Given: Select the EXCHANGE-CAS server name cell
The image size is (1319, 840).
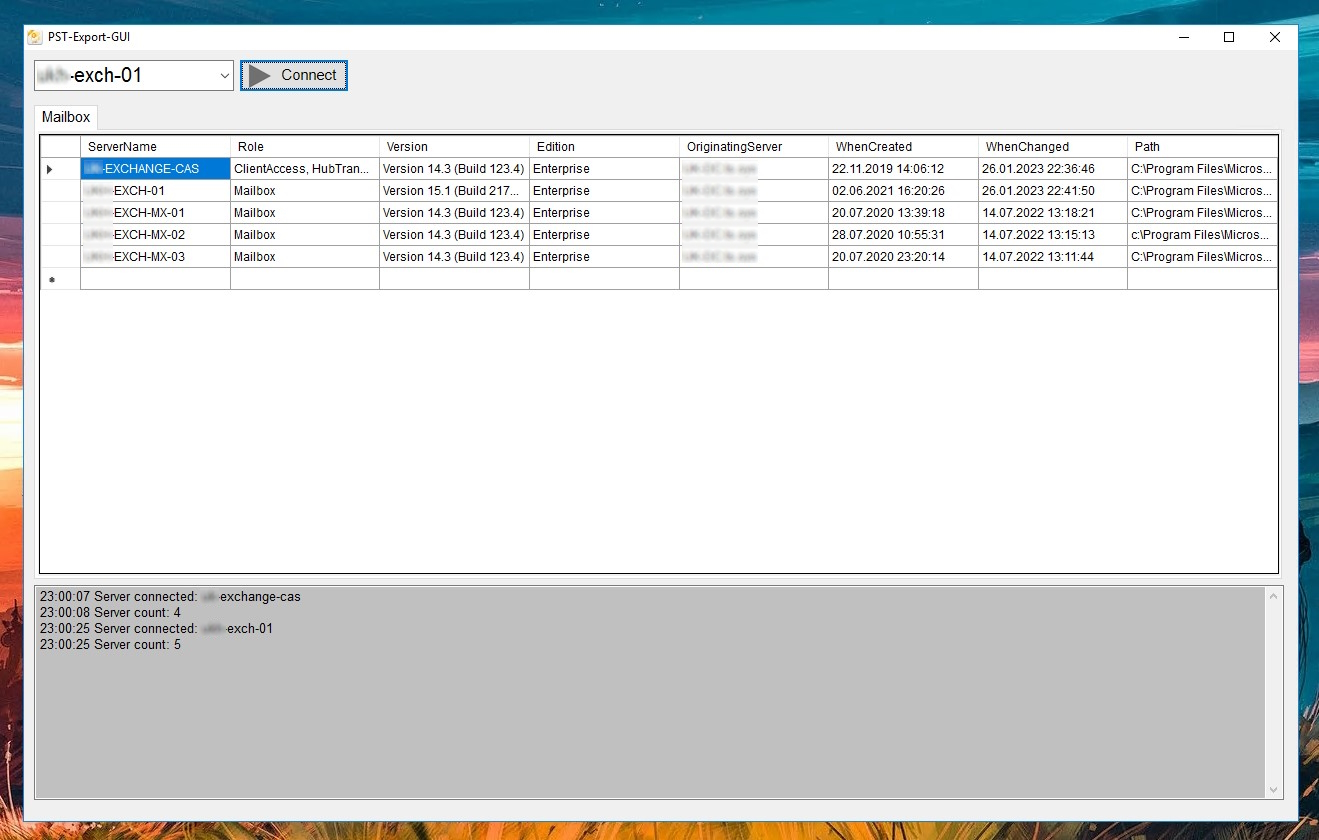Looking at the screenshot, I should 155,169.
